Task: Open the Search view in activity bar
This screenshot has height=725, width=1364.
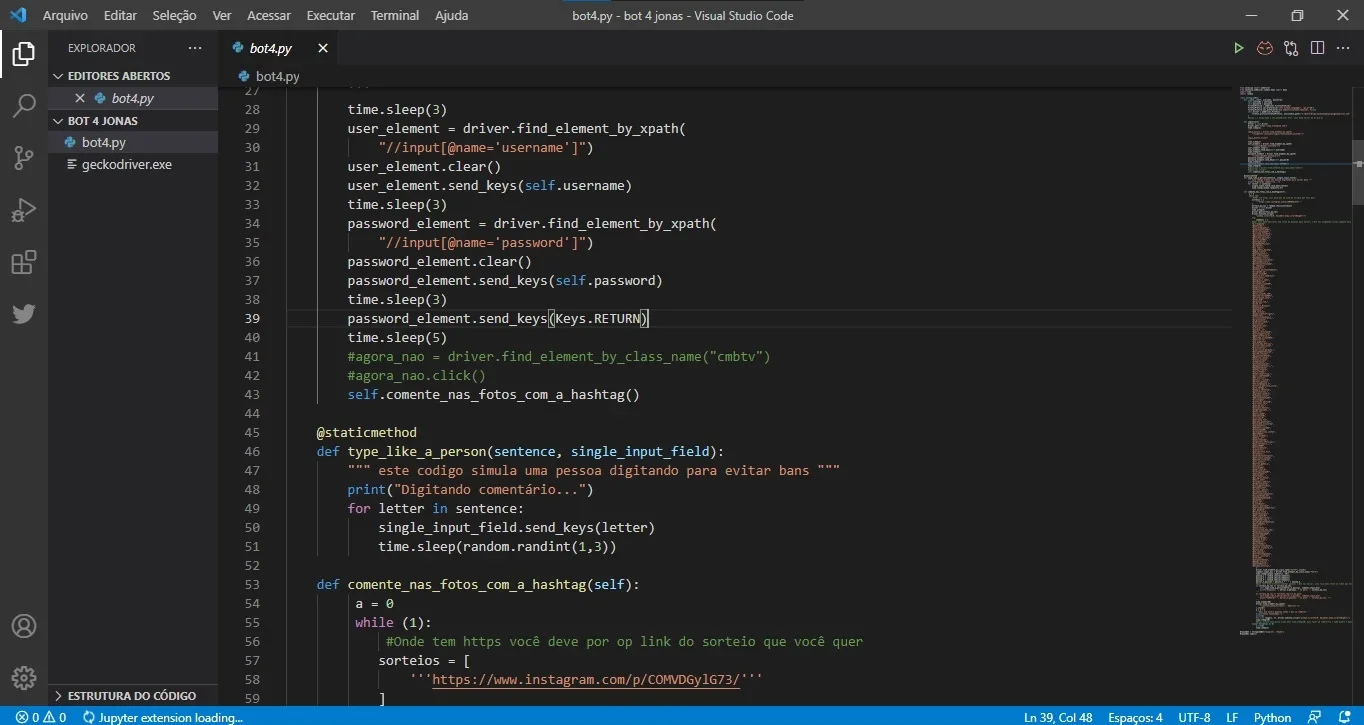Action: pyautogui.click(x=24, y=106)
